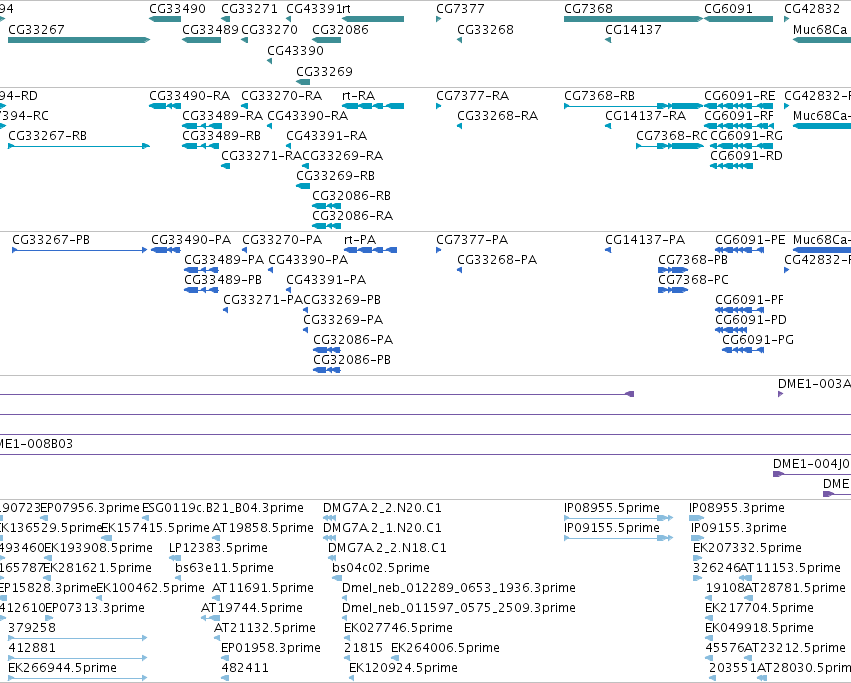Select EST EK264006.5prime
This screenshot has width=851, height=683.
[x=446, y=648]
